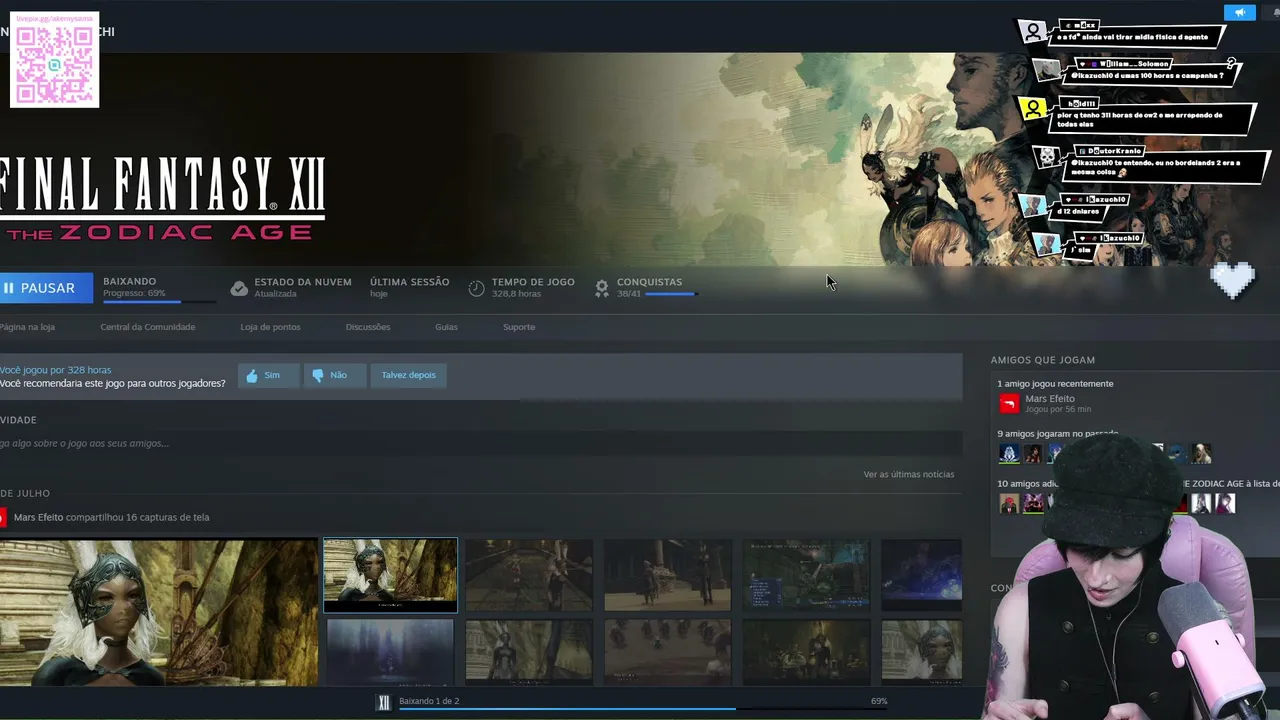Click the '1 amigo jogou recentemente' label
The width and height of the screenshot is (1280, 720).
(1055, 384)
